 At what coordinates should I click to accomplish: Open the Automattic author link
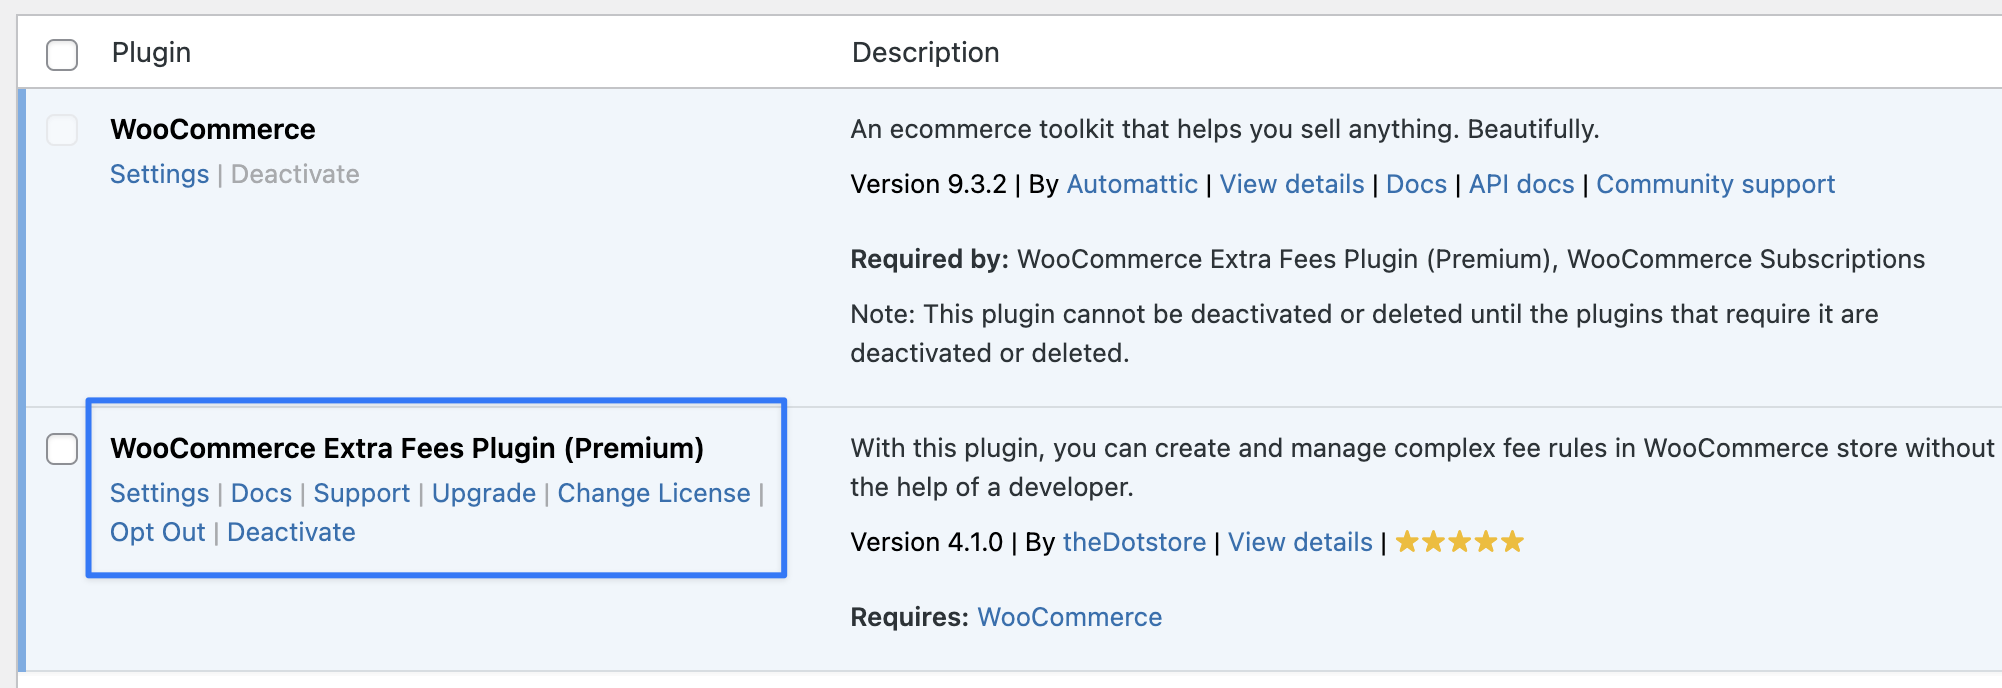click(x=1132, y=184)
